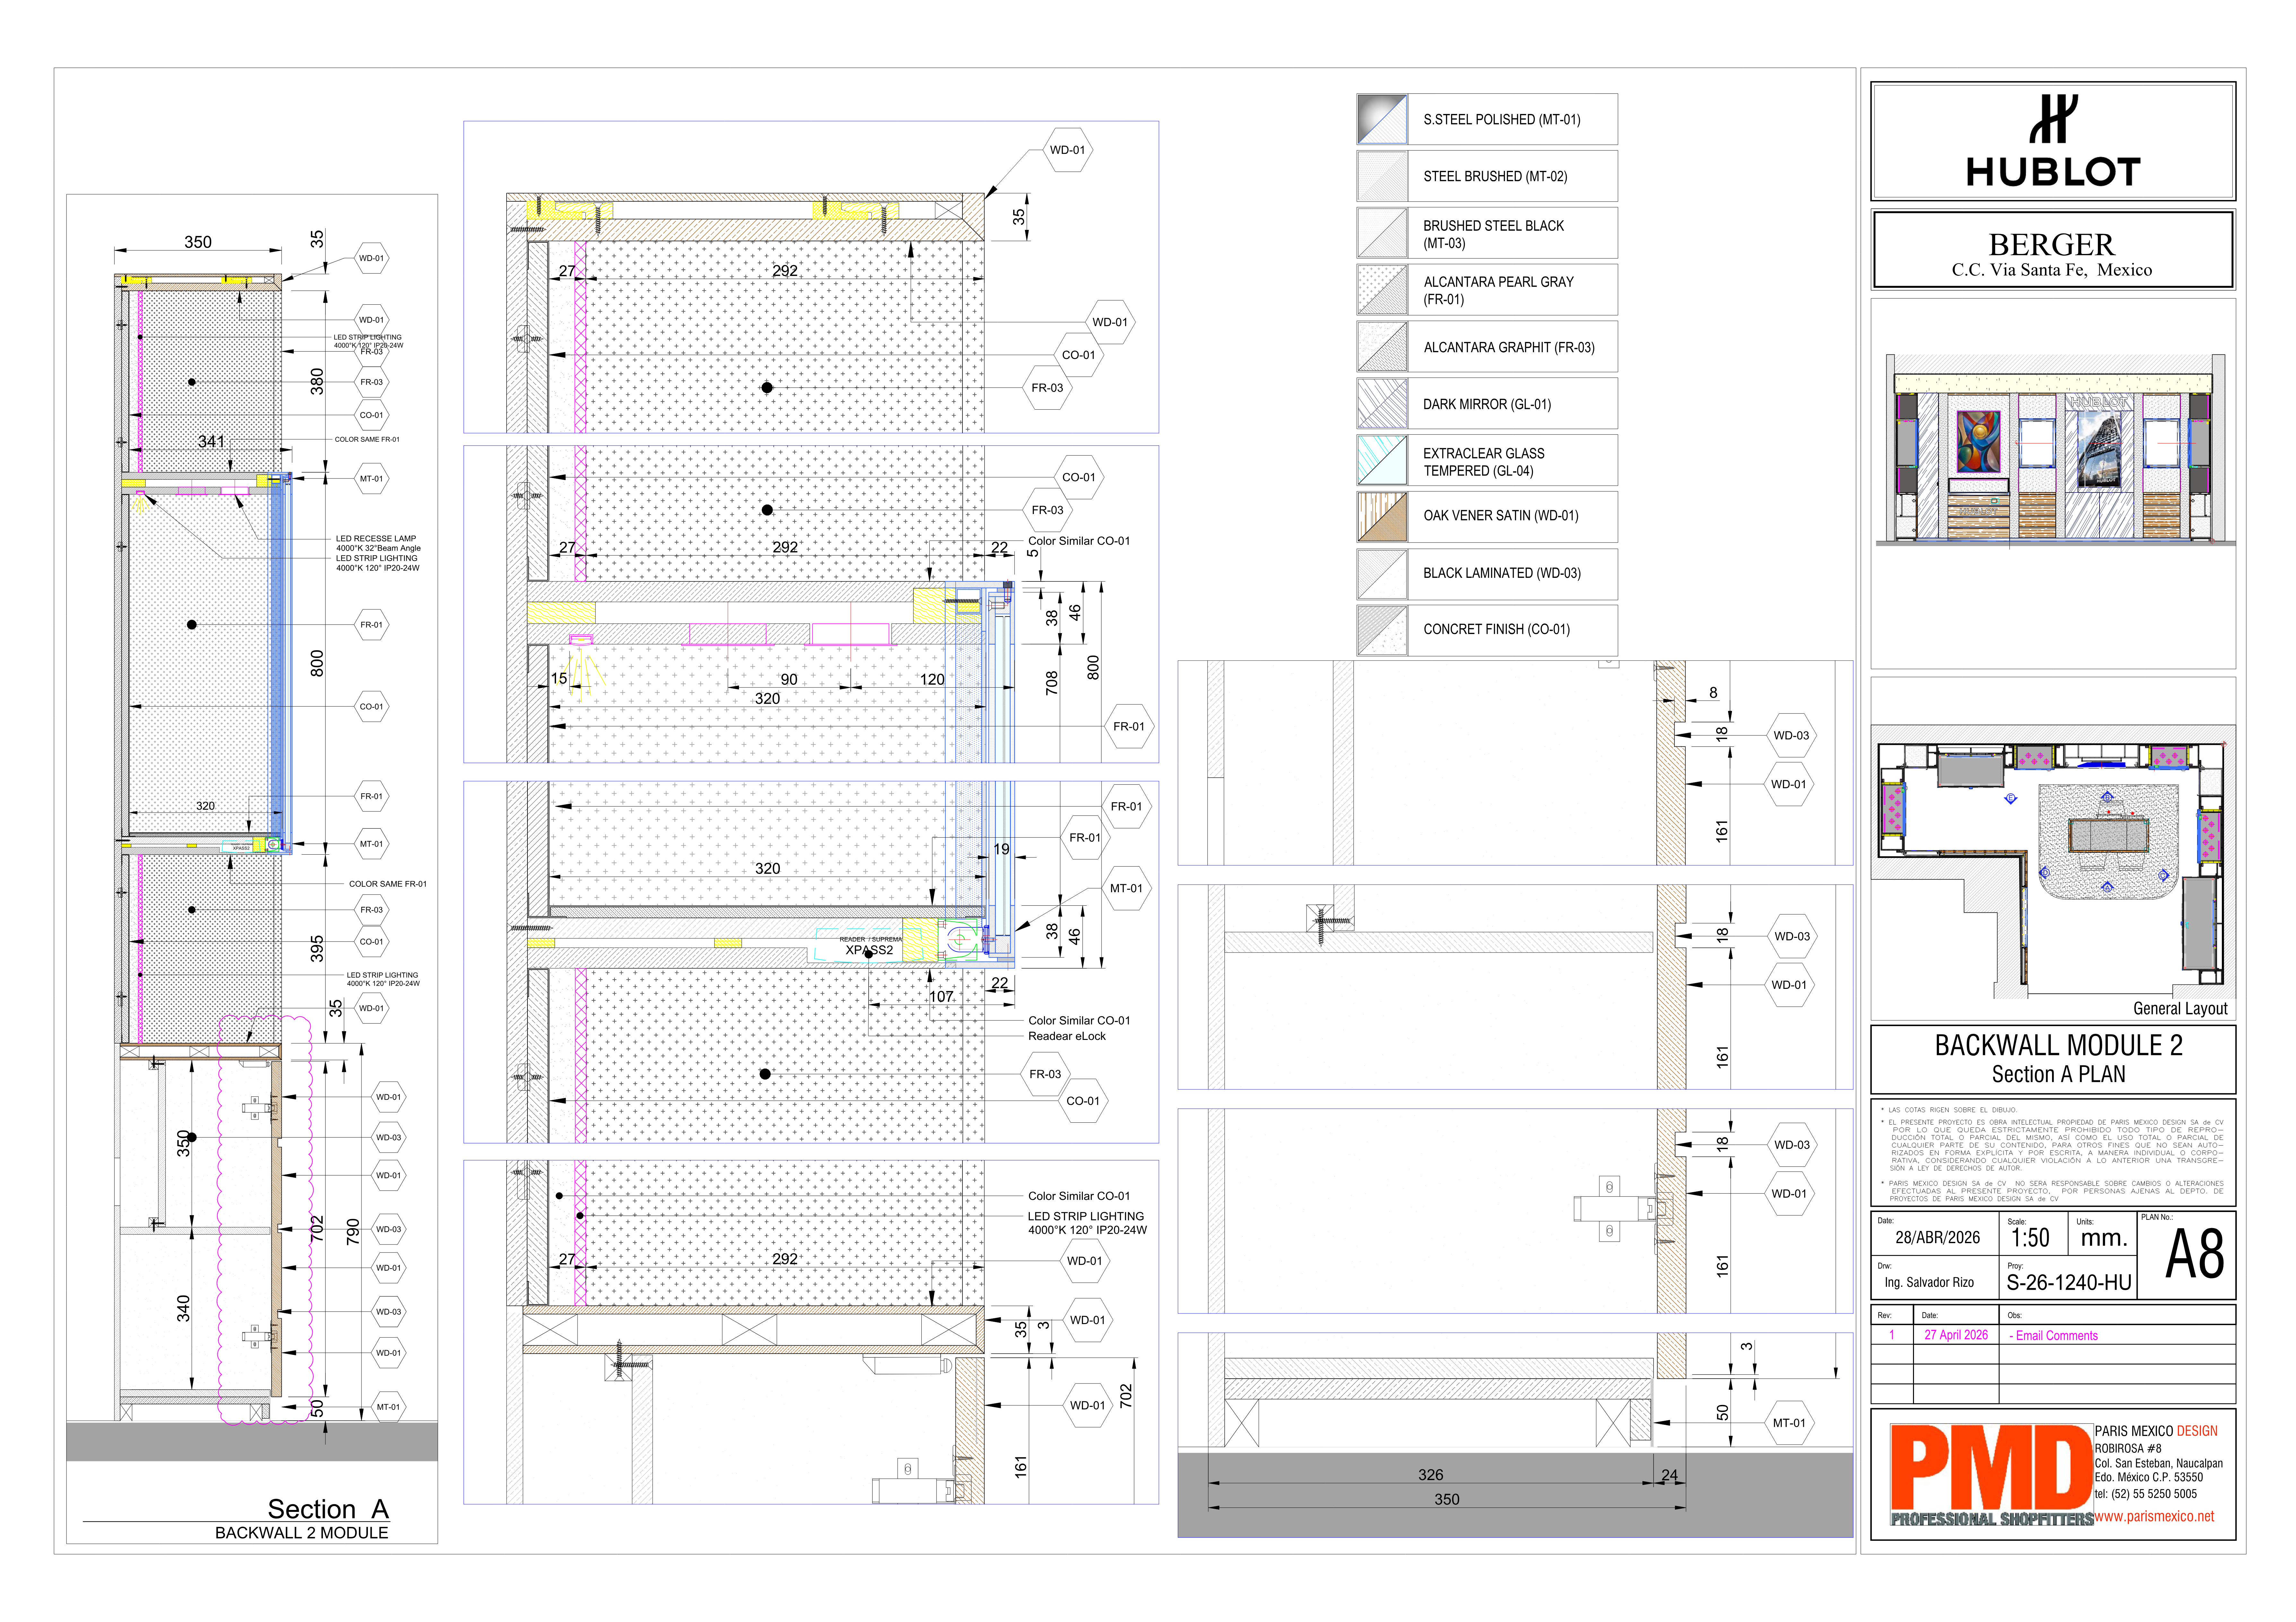The width and height of the screenshot is (2296, 1622).
Task: Select the 'Section A PLAN' subtitle
Action: tap(2058, 1075)
